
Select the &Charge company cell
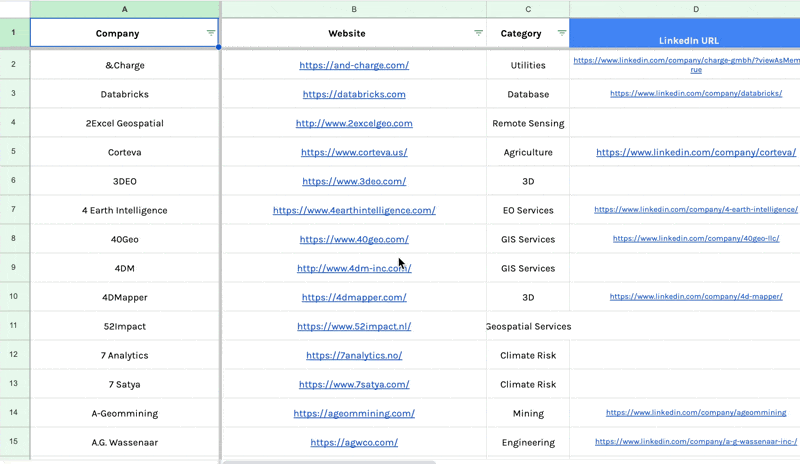coord(124,65)
